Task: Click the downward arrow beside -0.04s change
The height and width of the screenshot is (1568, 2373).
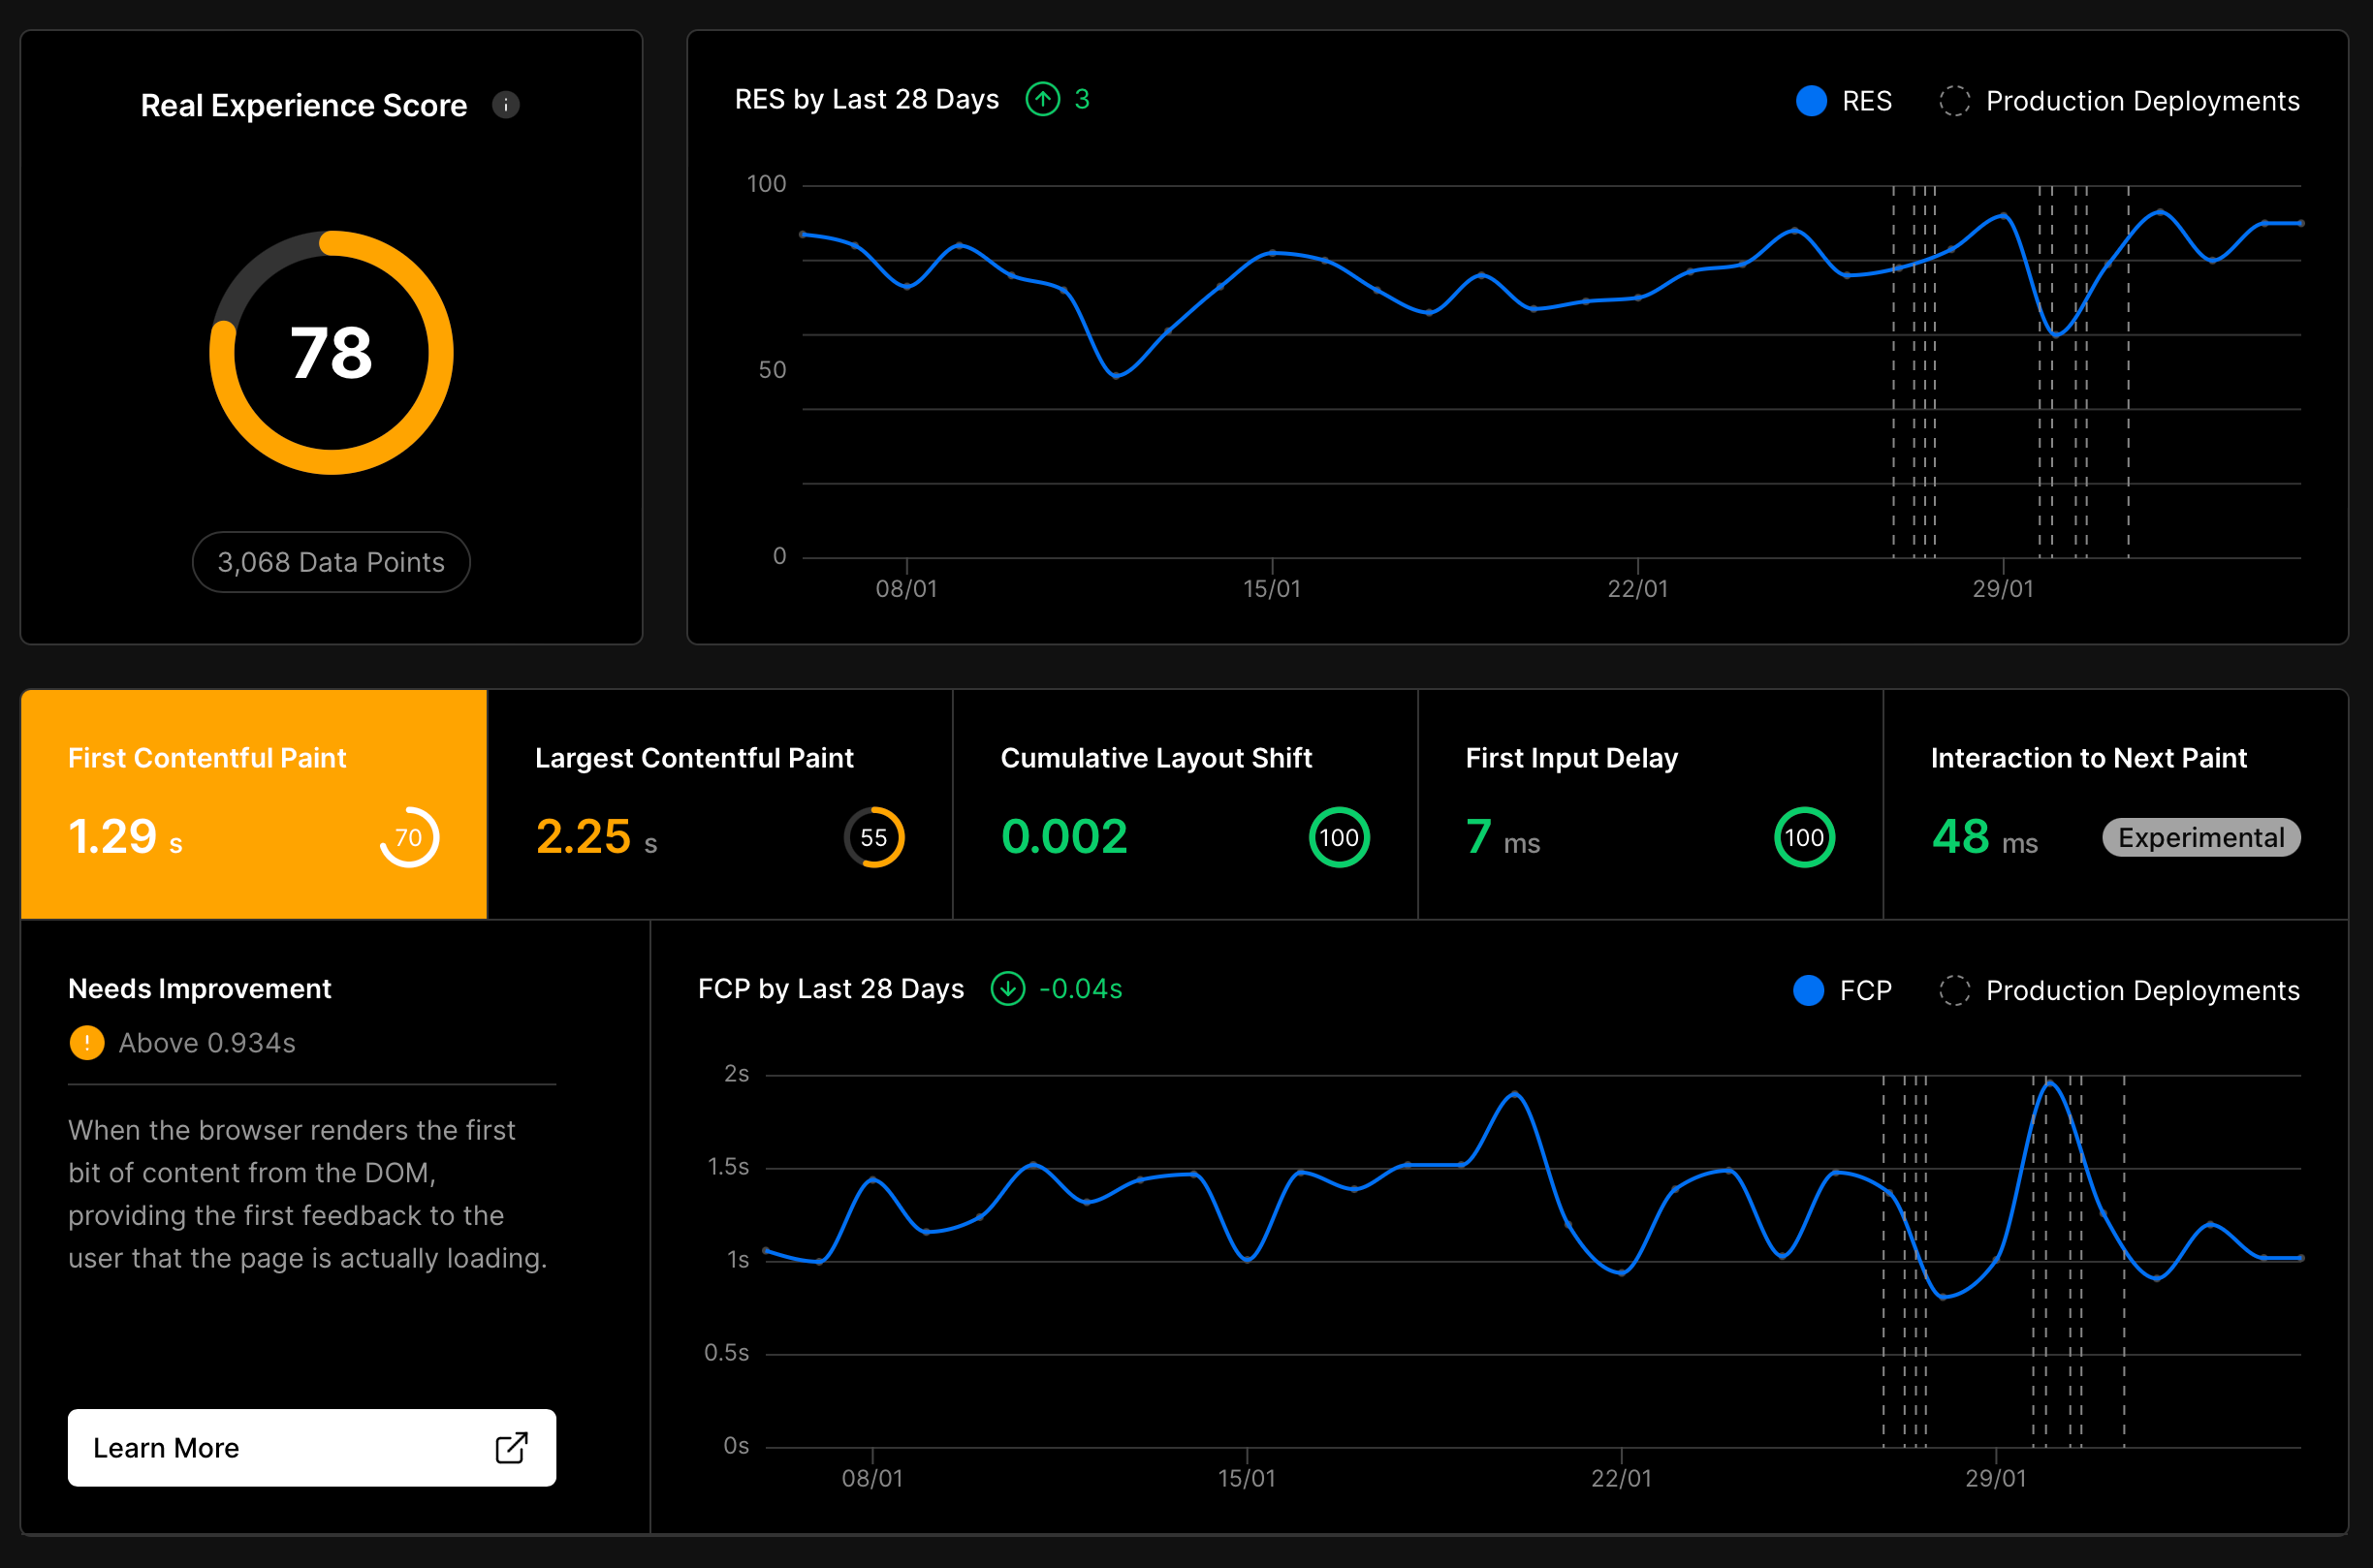Action: pyautogui.click(x=1009, y=989)
